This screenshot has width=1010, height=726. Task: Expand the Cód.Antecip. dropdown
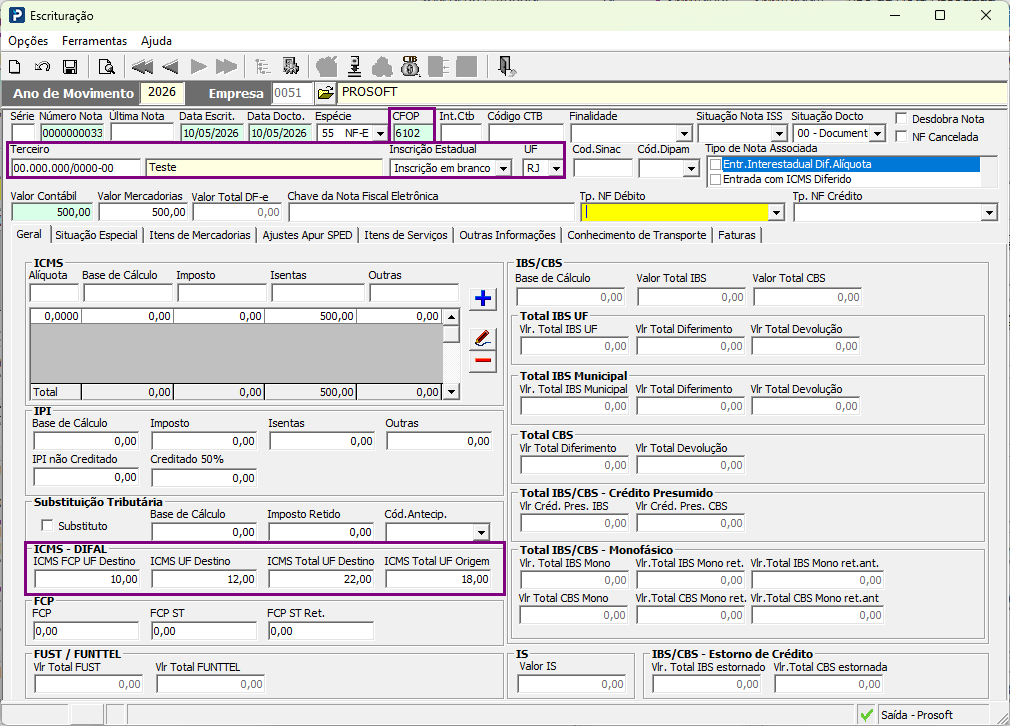[481, 532]
